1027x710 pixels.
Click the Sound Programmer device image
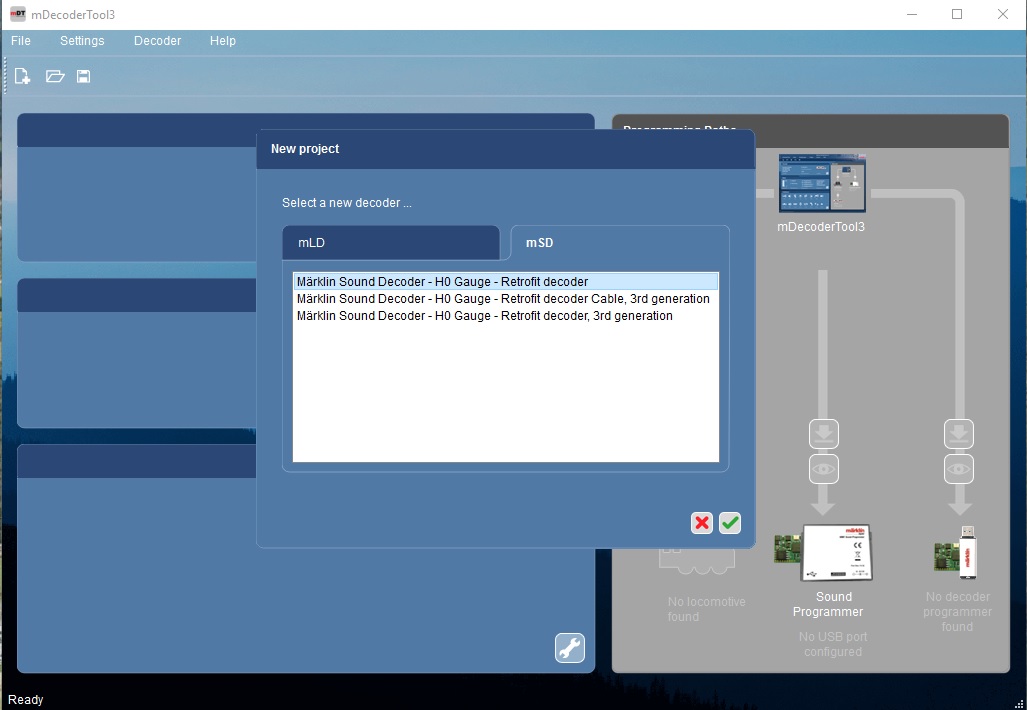(x=823, y=552)
